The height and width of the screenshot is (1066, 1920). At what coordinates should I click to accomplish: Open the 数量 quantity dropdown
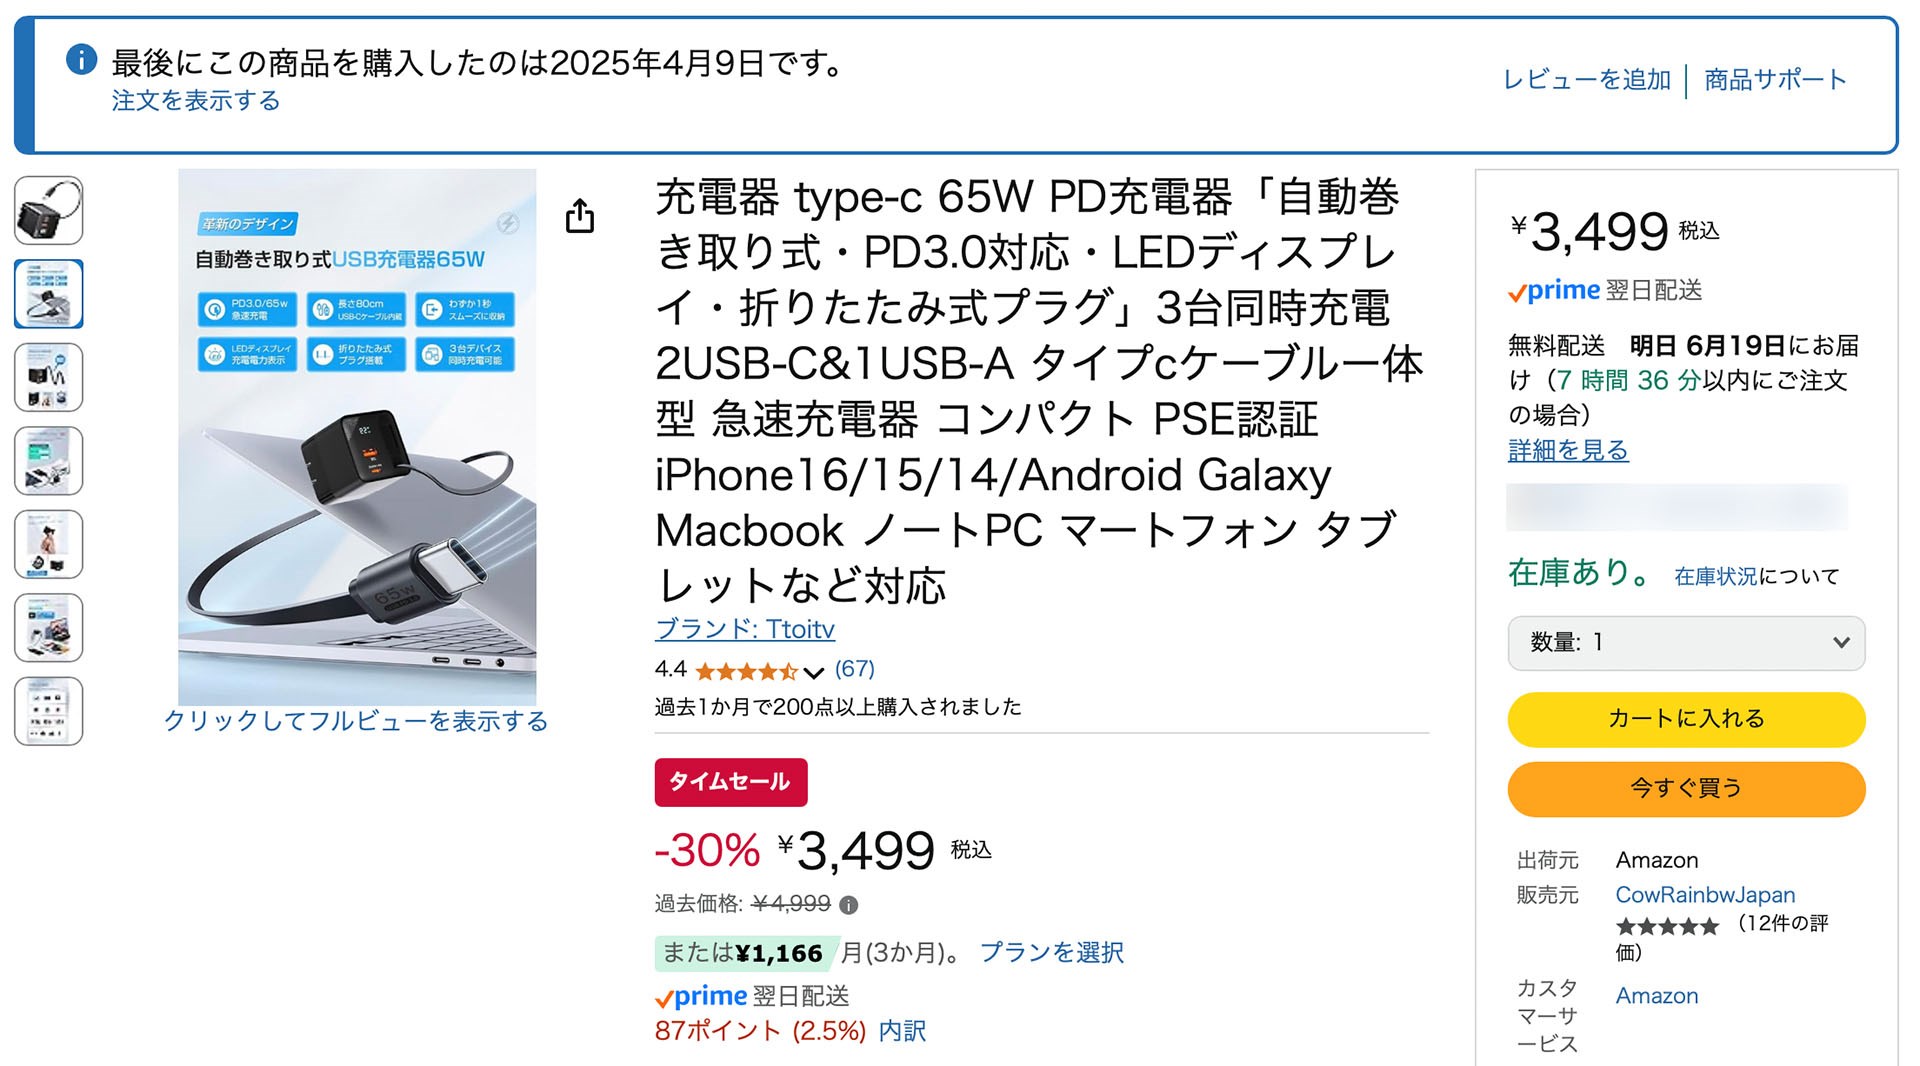1686,643
